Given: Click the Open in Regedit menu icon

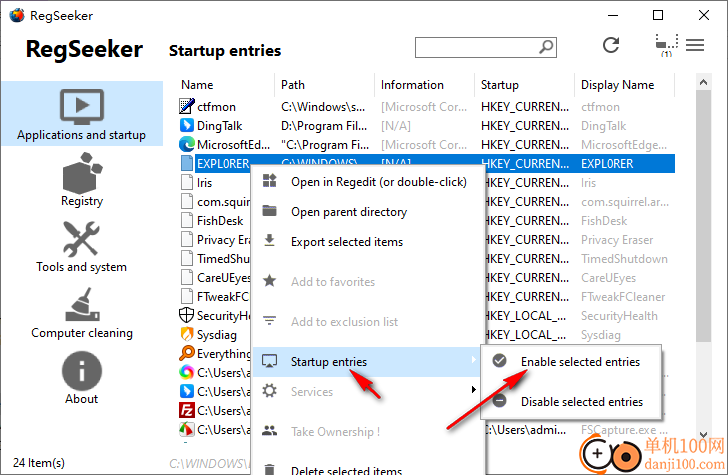Looking at the screenshot, I should click(270, 181).
